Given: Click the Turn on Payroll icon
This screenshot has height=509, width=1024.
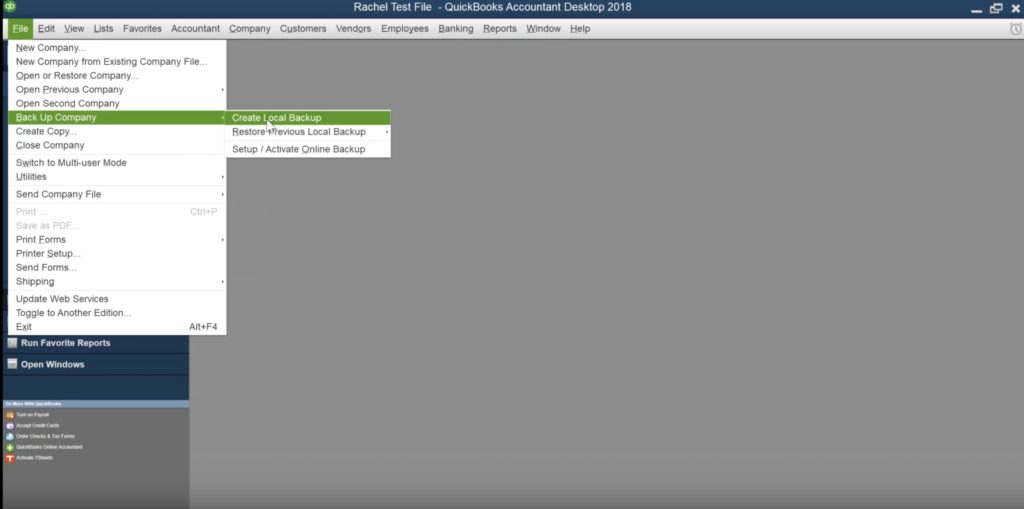Looking at the screenshot, I should click(x=10, y=415).
